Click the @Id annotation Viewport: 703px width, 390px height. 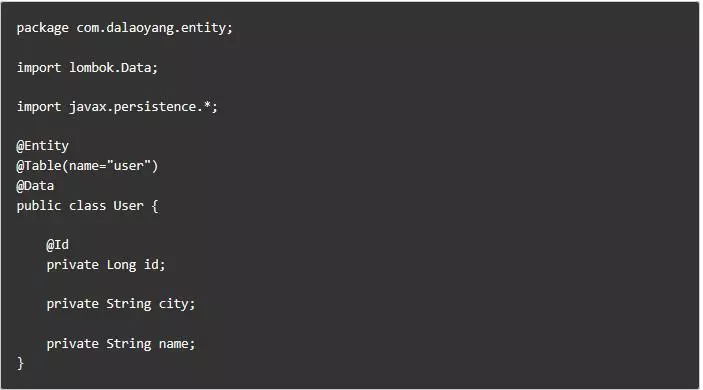[x=57, y=245]
